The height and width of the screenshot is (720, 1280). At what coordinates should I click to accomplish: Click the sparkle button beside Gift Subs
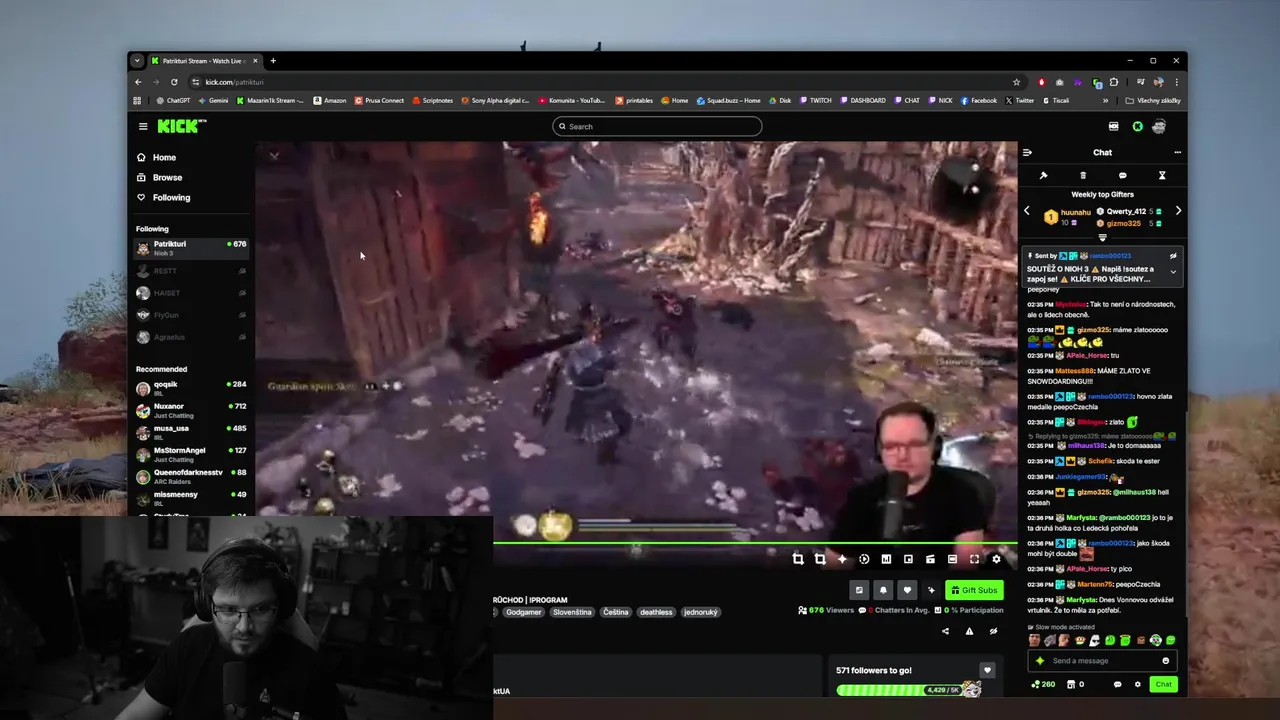[931, 590]
